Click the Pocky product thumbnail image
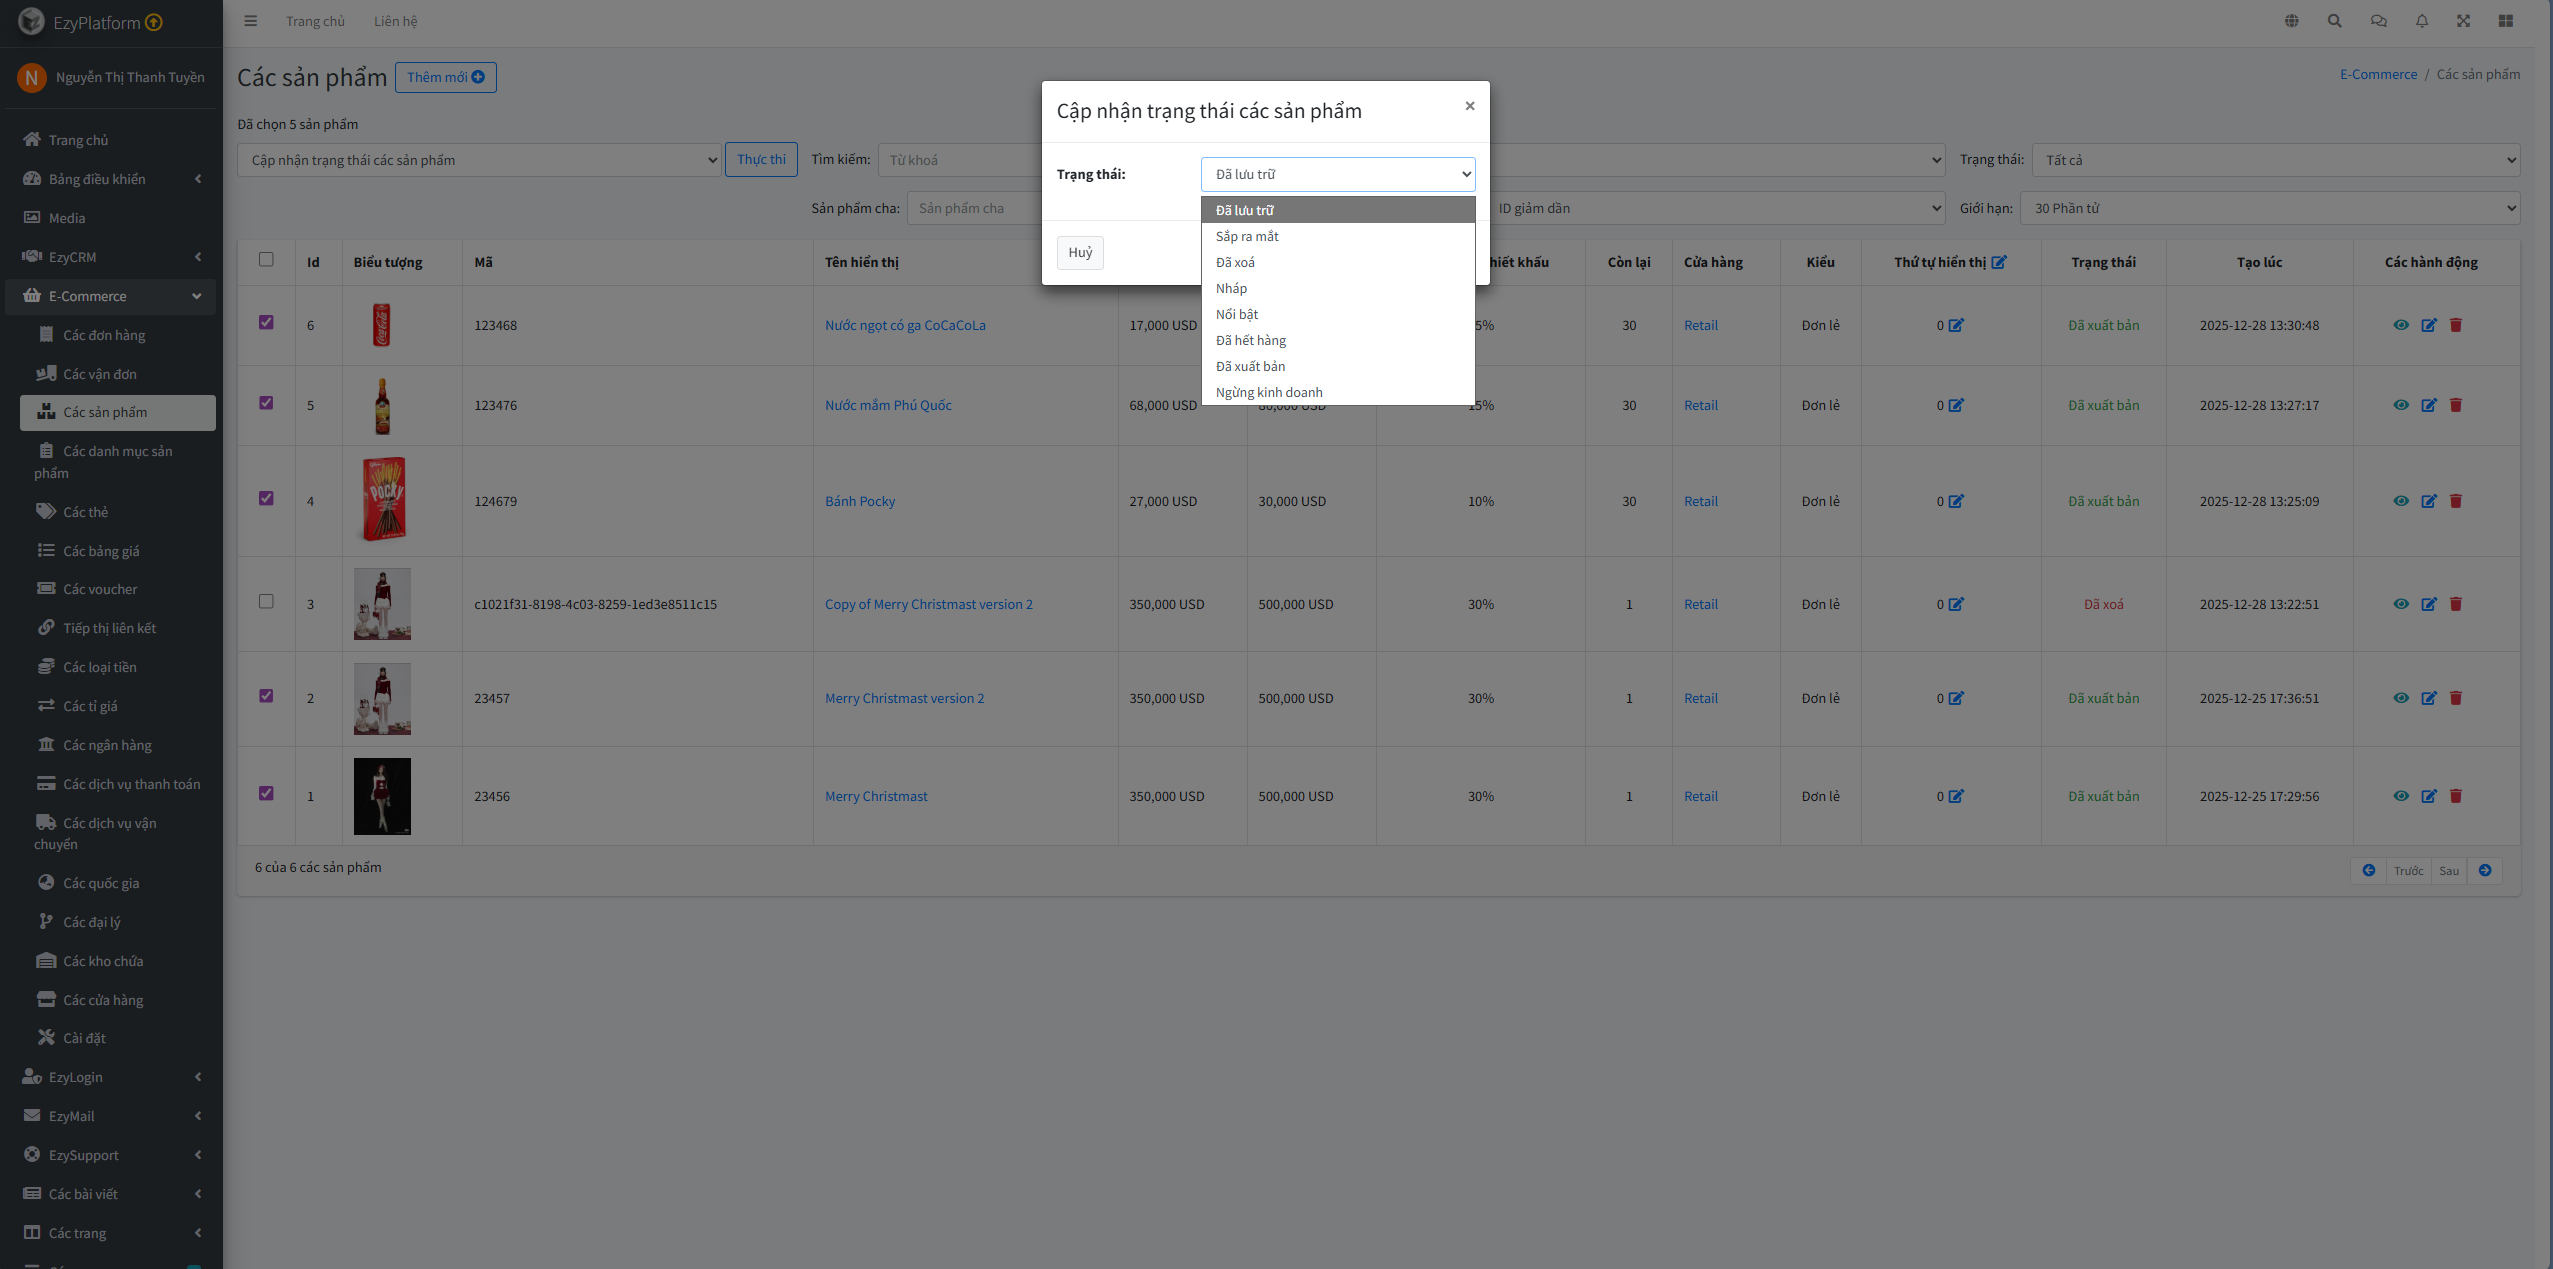This screenshot has height=1269, width=2553. pyautogui.click(x=383, y=499)
